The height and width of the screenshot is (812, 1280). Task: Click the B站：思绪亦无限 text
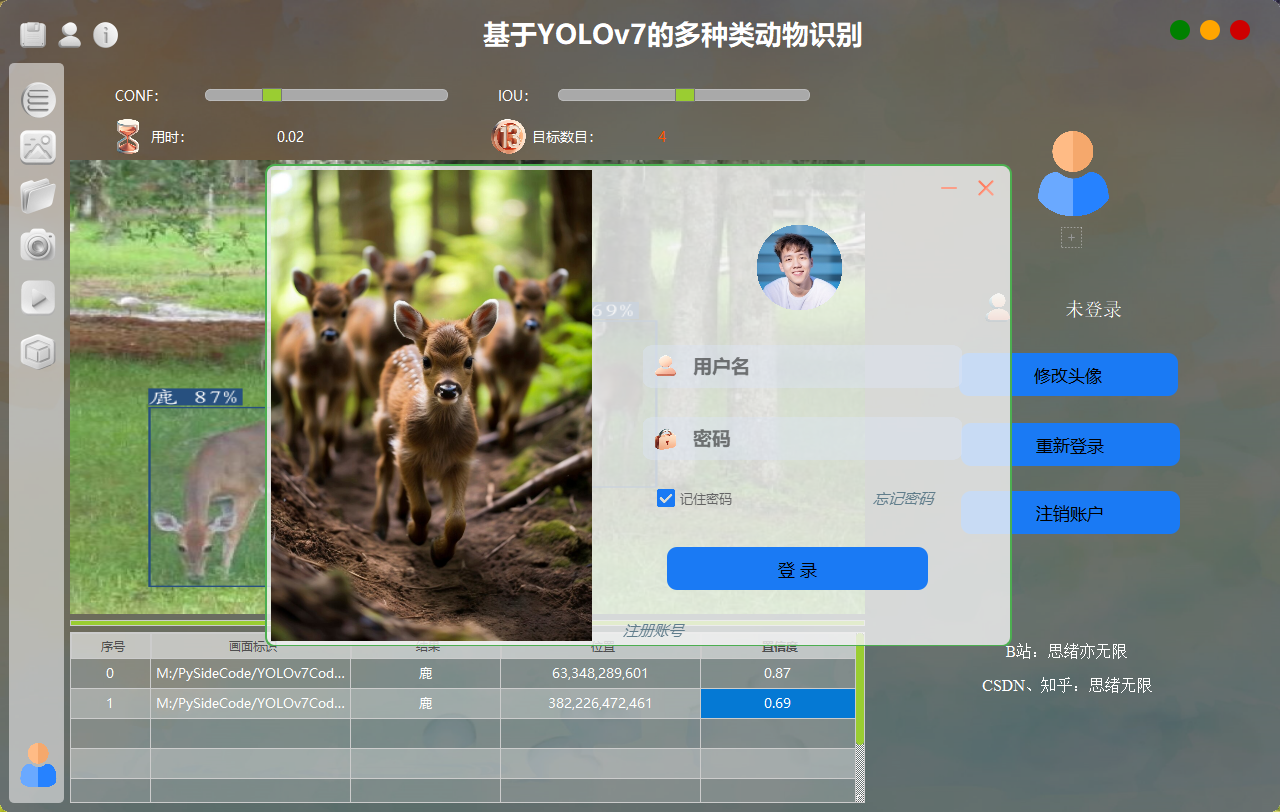pos(1066,651)
